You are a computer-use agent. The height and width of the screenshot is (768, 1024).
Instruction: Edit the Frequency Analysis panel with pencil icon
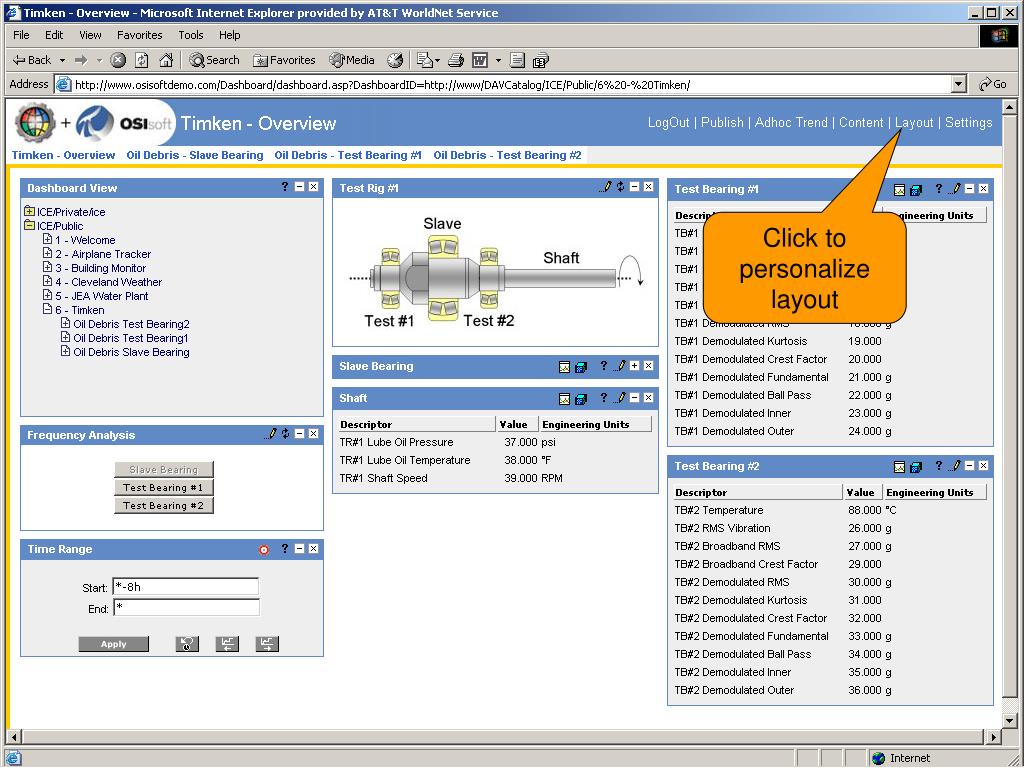click(x=271, y=434)
